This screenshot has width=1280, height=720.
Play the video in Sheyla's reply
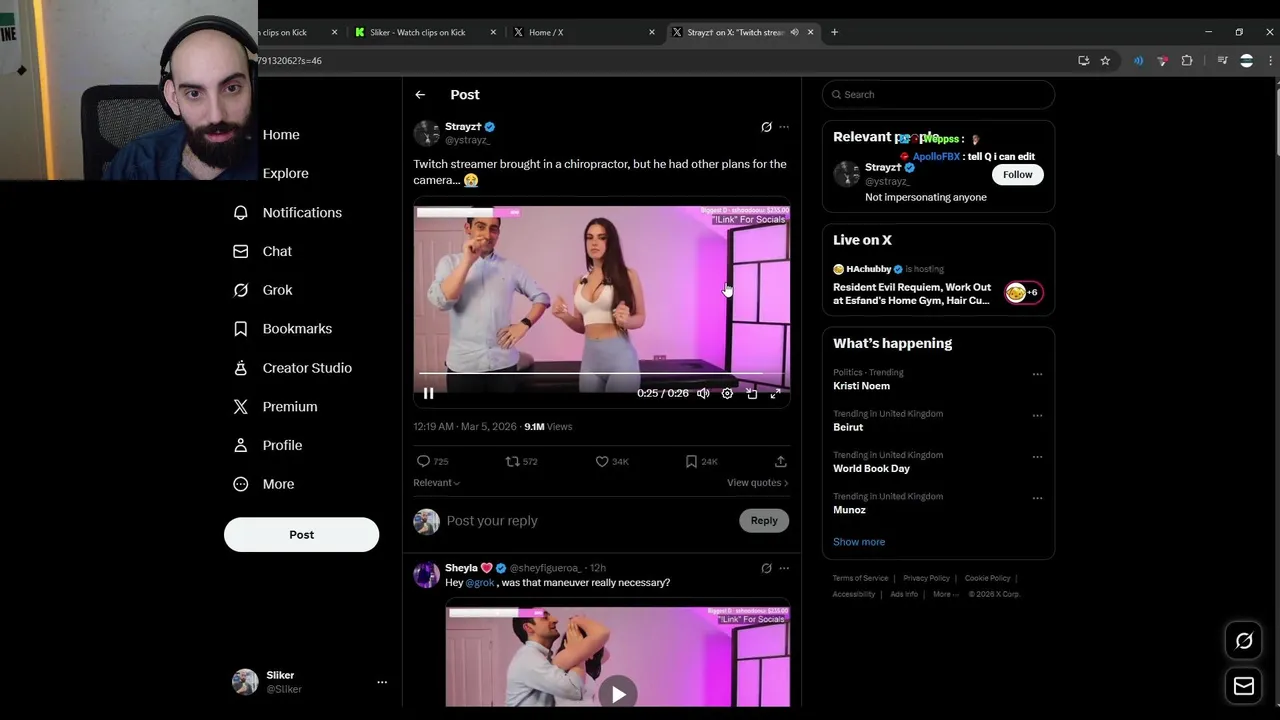[618, 693]
